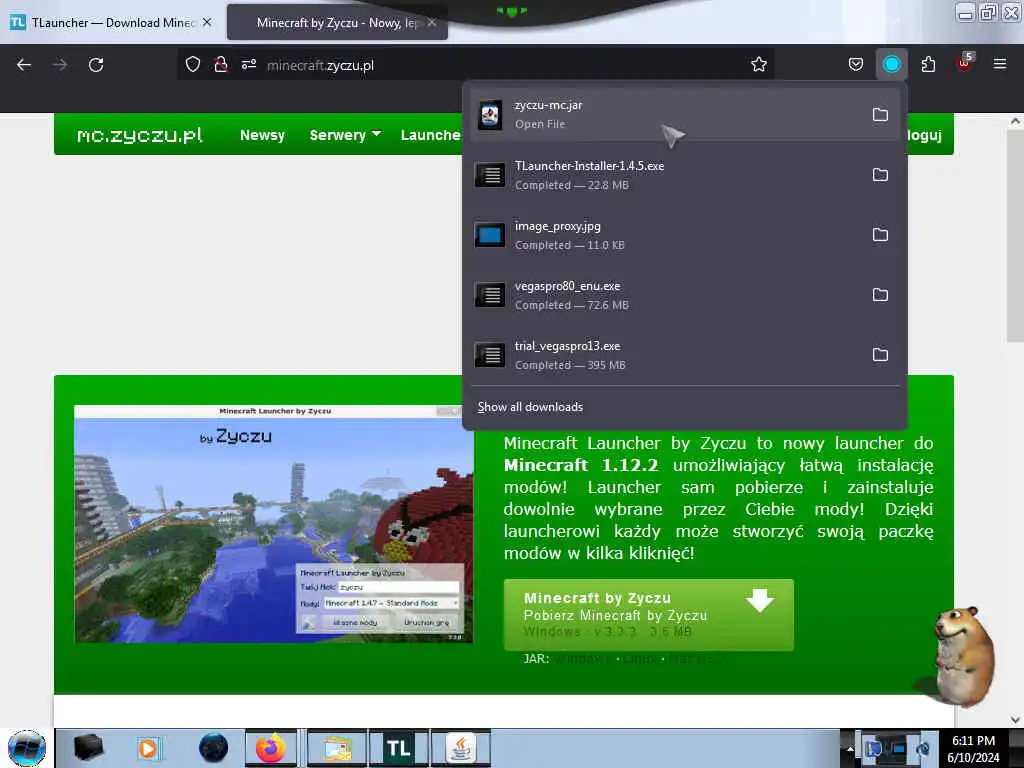Toggle the Downloads toolbar button

pos(891,64)
